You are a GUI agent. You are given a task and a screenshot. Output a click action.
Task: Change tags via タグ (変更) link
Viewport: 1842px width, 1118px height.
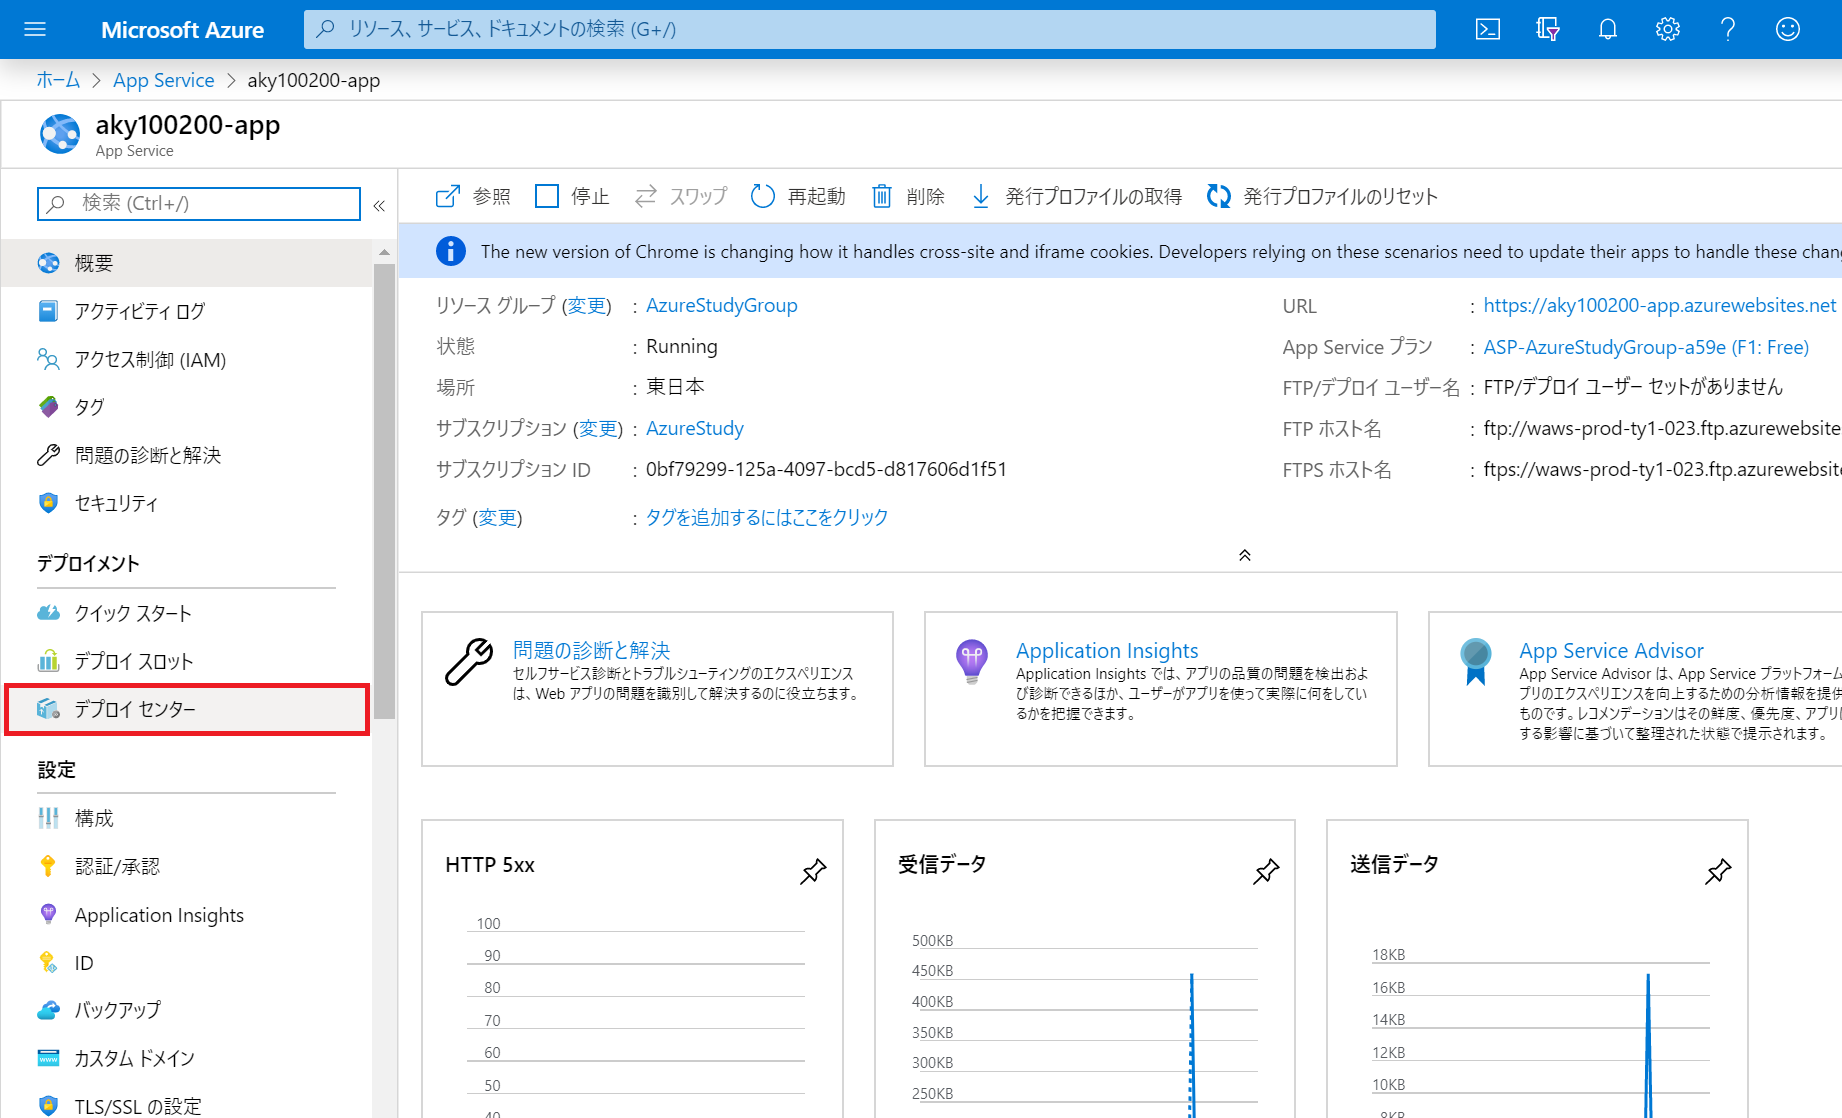497,517
